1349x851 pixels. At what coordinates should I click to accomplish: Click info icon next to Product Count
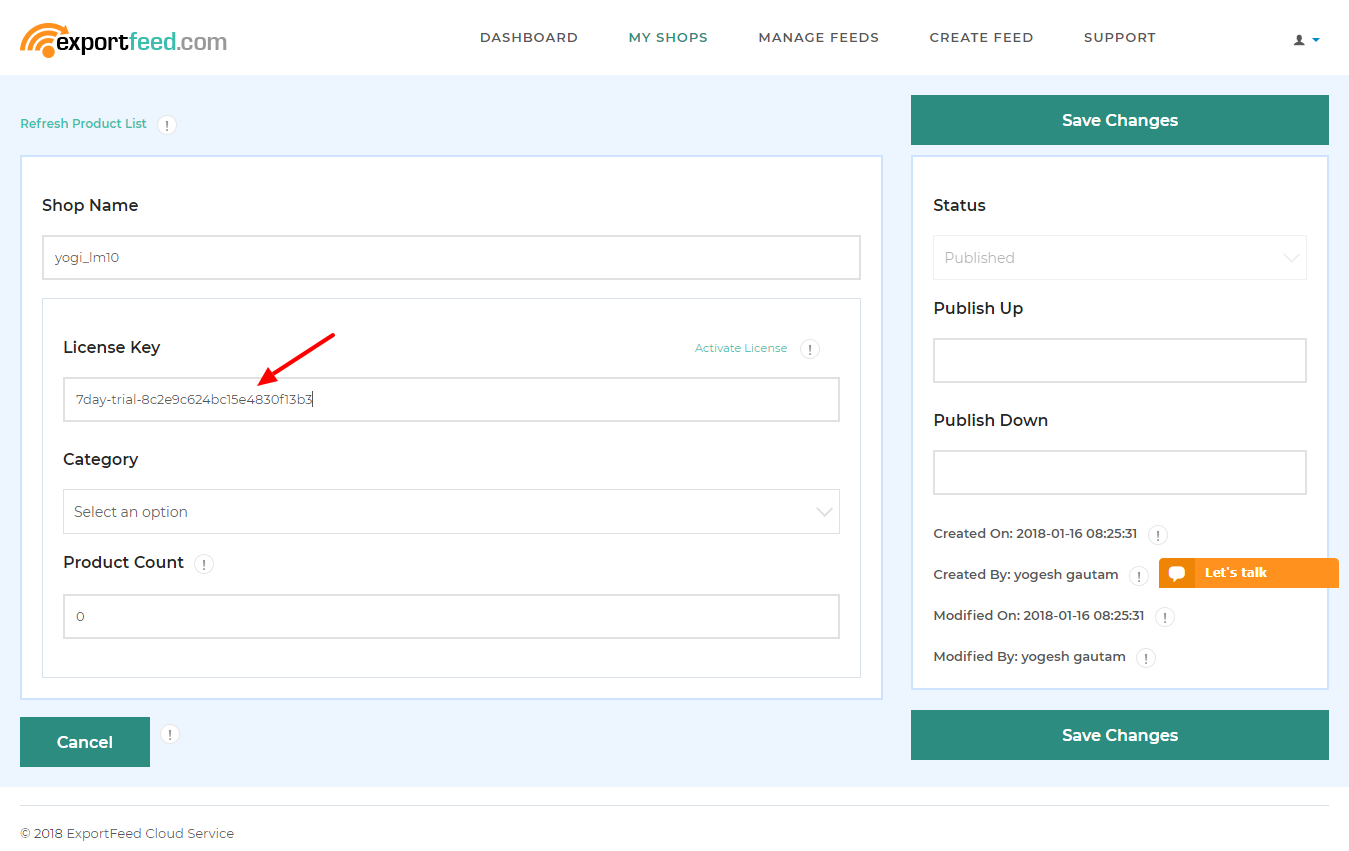[204, 564]
